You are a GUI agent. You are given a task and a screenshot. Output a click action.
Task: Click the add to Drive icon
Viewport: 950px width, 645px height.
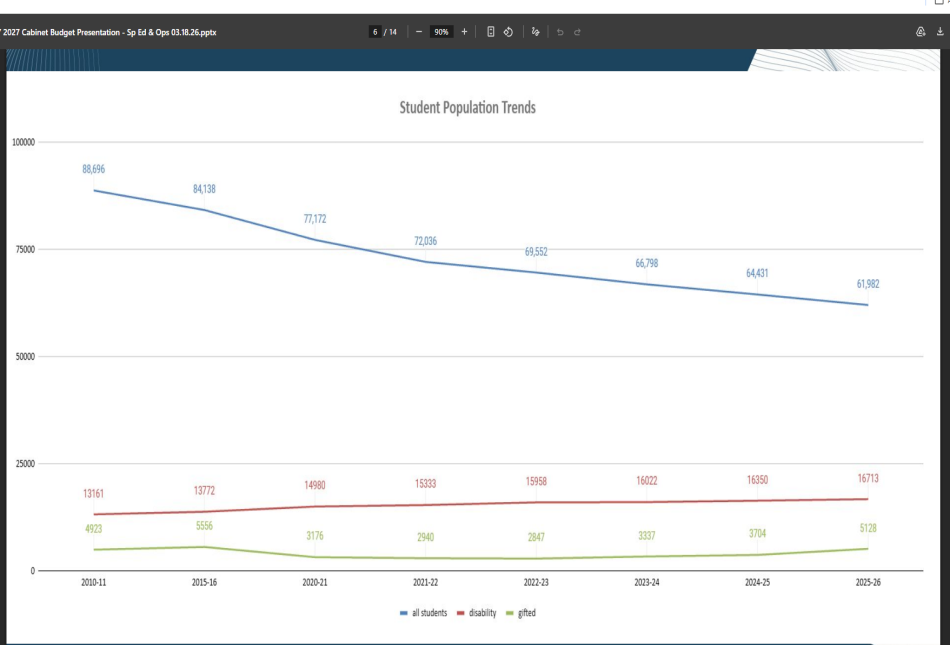(921, 32)
